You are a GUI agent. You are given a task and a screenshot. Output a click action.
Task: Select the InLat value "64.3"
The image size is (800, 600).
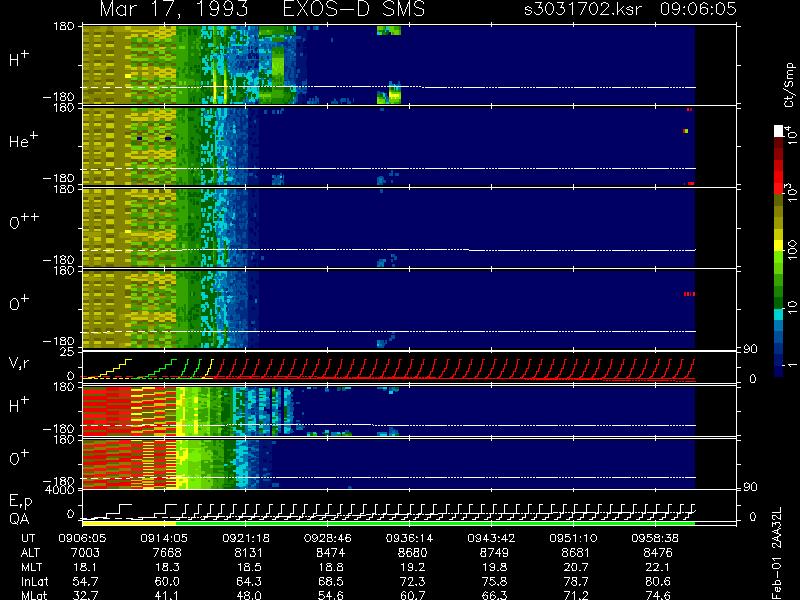coord(249,581)
